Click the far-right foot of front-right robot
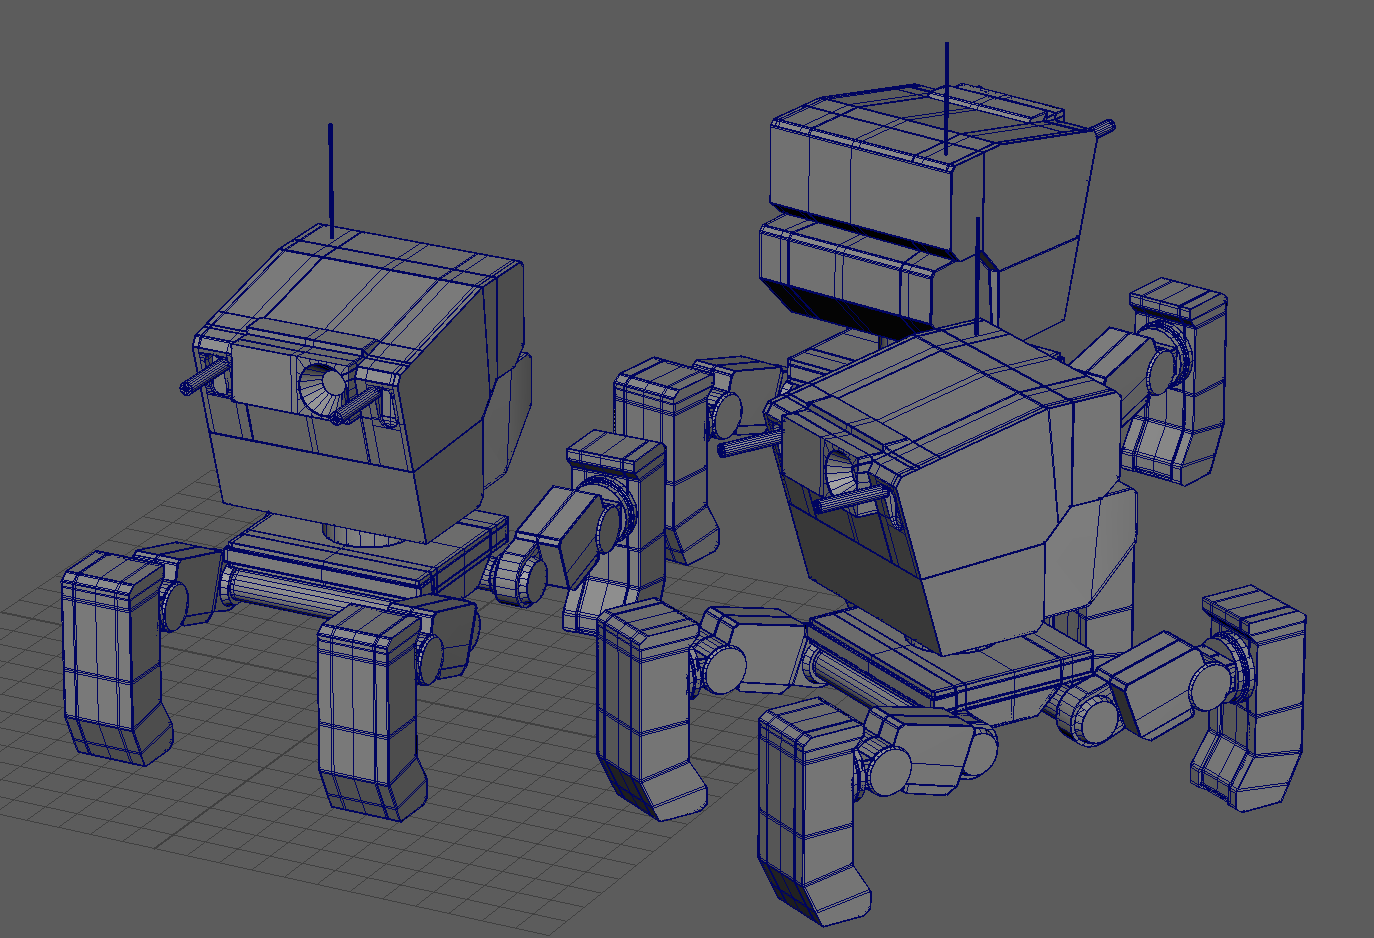This screenshot has width=1374, height=938. (x=1250, y=700)
